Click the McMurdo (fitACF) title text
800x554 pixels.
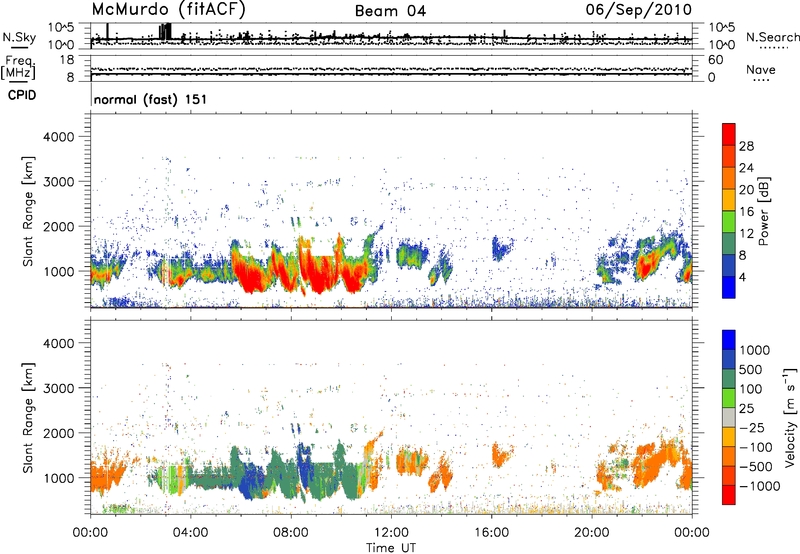pos(169,9)
